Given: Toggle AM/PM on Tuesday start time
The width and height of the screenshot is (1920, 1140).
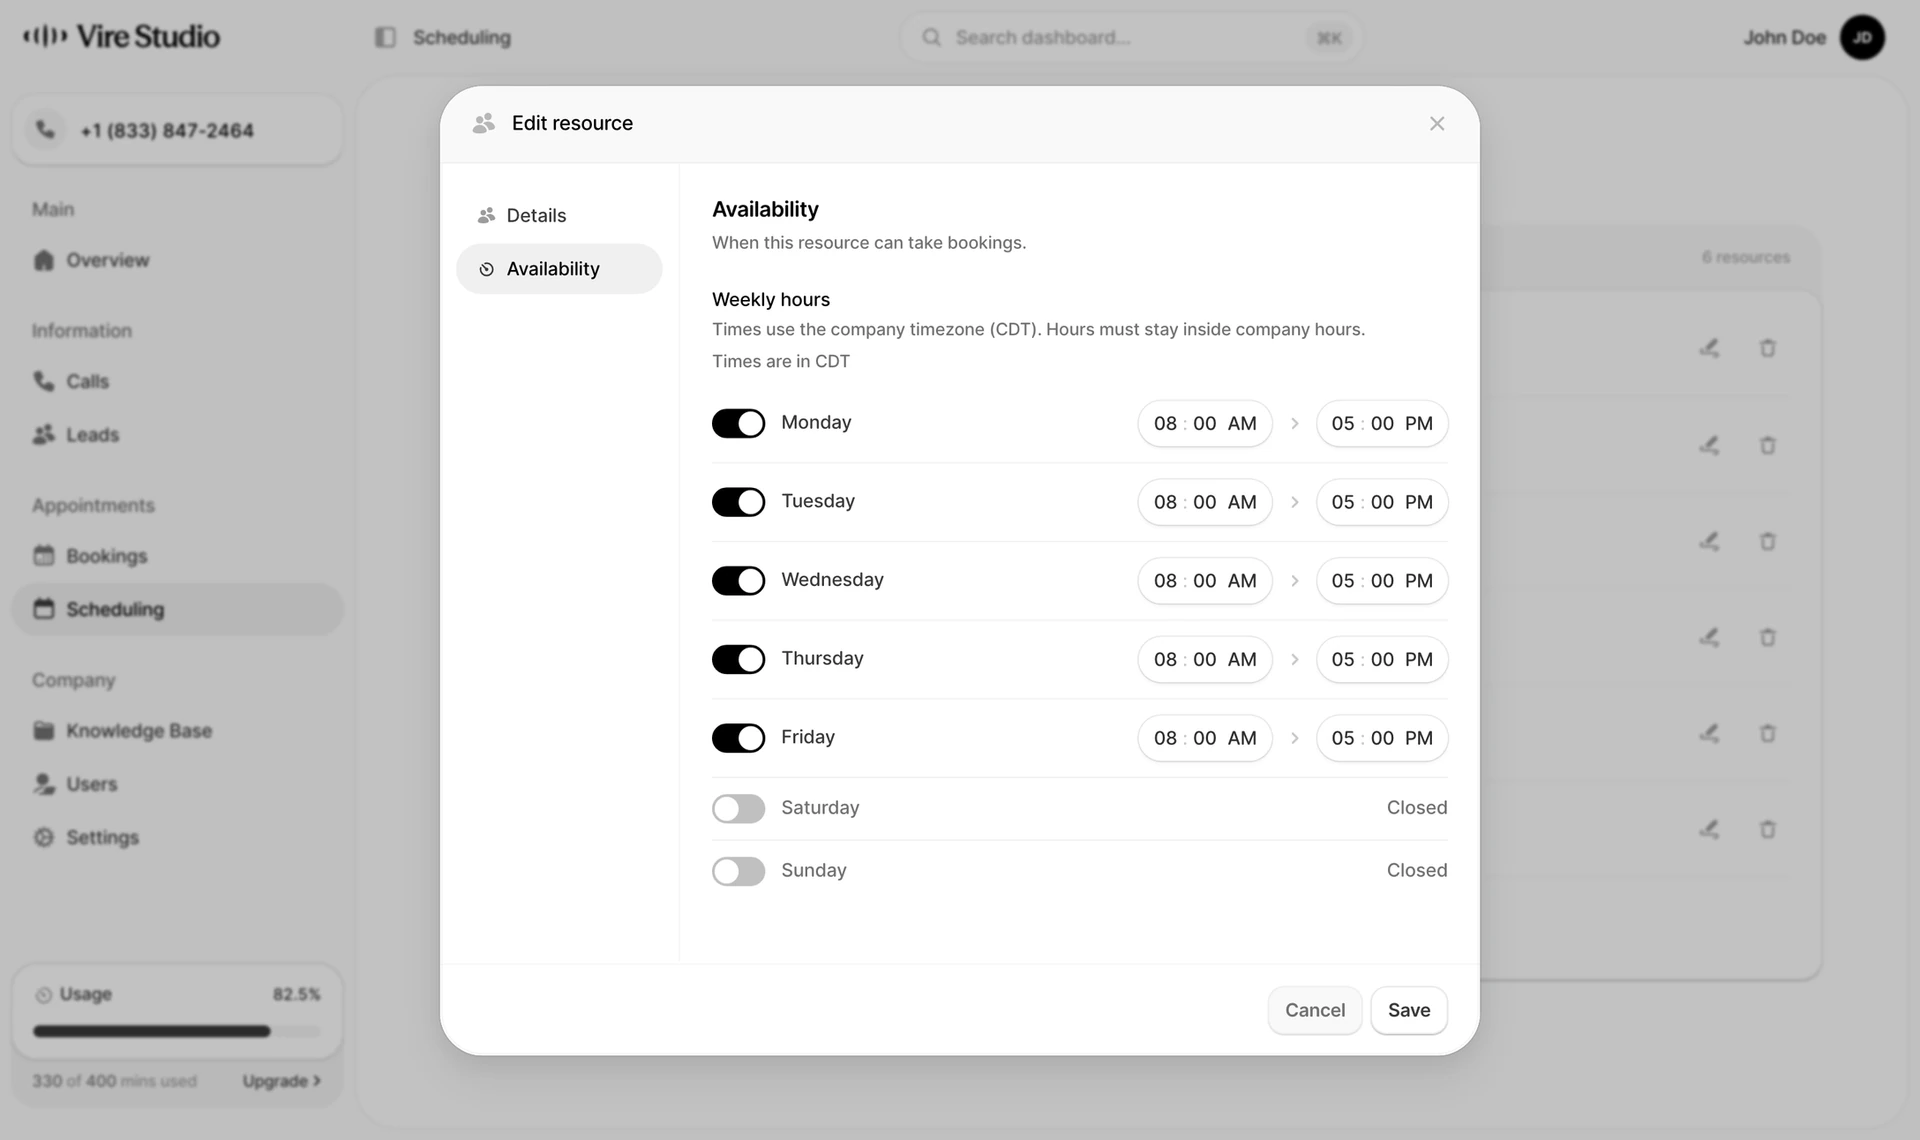Looking at the screenshot, I should click(x=1242, y=502).
